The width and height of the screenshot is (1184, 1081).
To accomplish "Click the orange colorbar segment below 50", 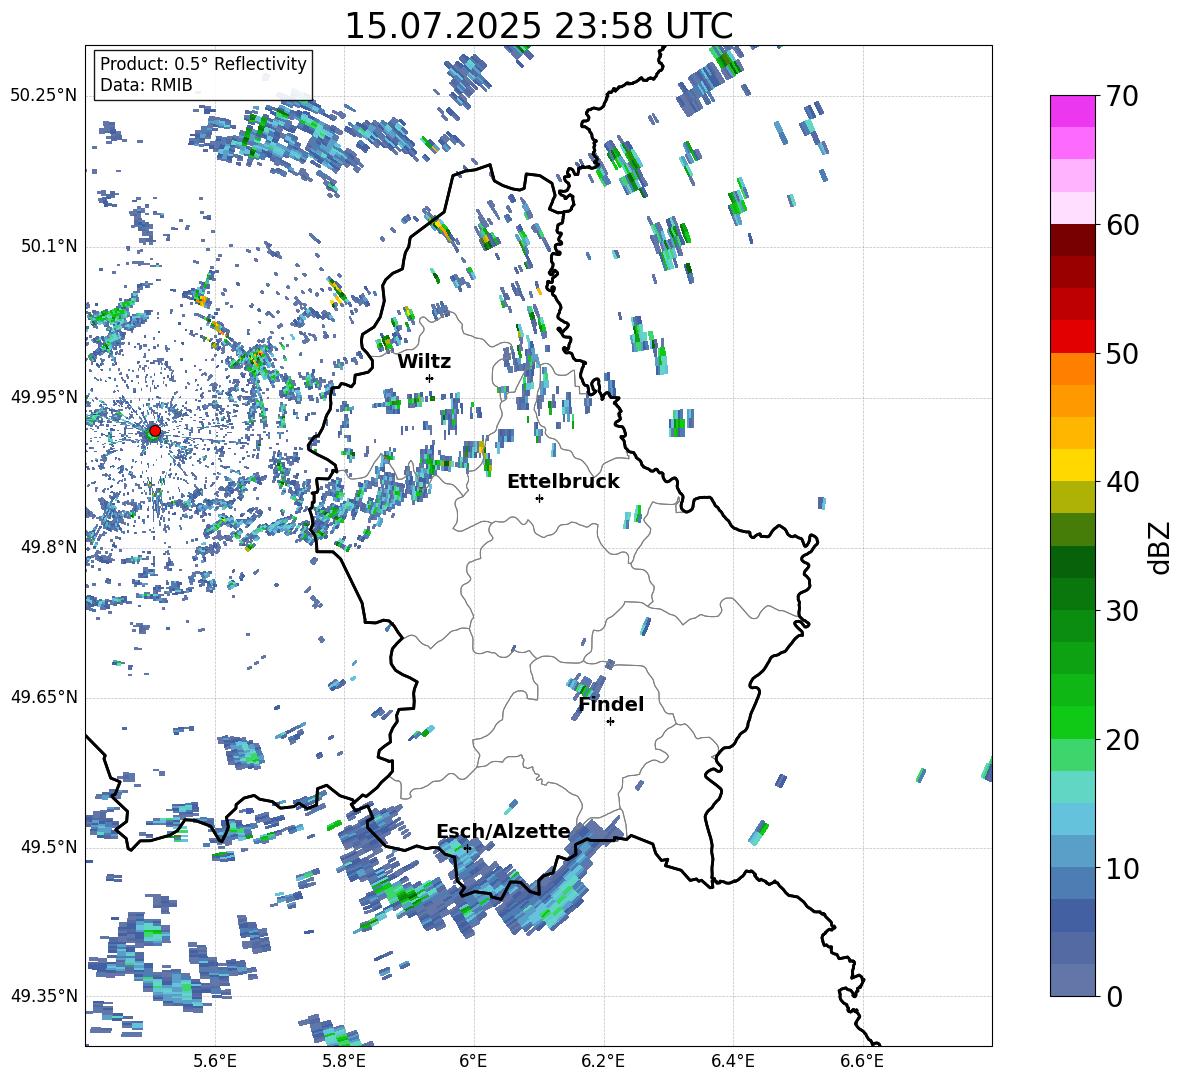I will point(1072,368).
